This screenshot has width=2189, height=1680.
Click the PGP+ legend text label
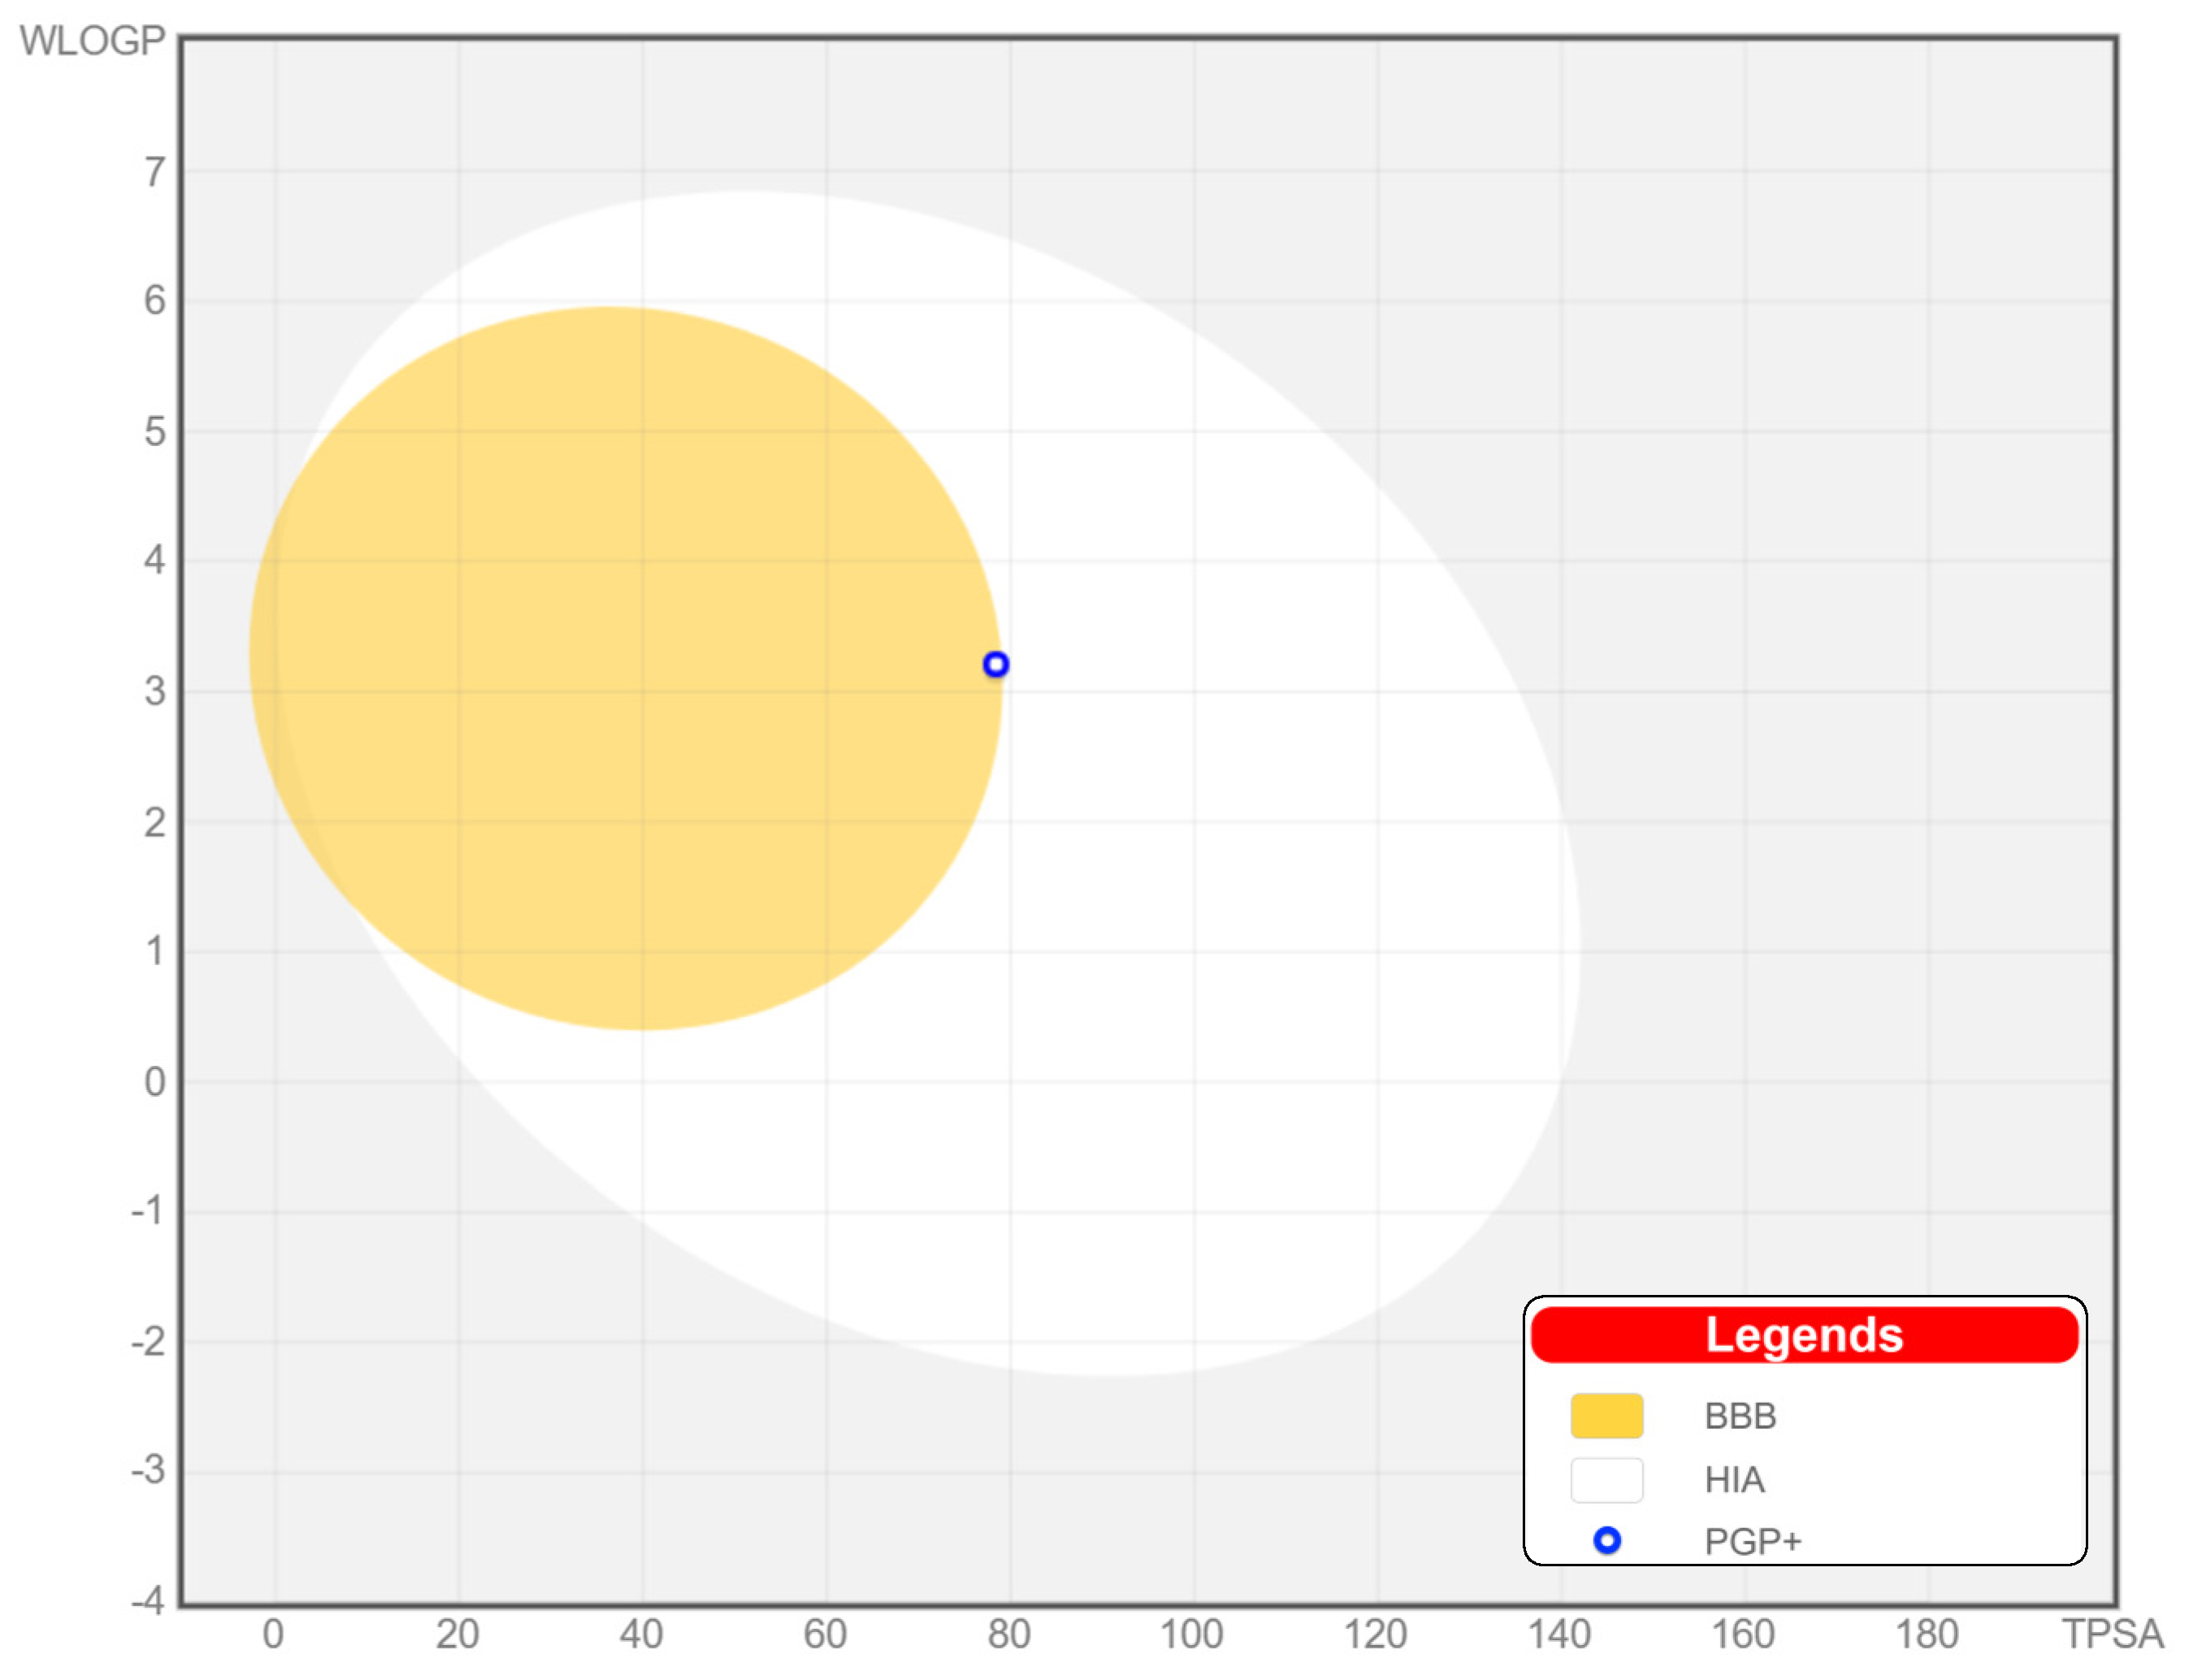[x=1752, y=1541]
